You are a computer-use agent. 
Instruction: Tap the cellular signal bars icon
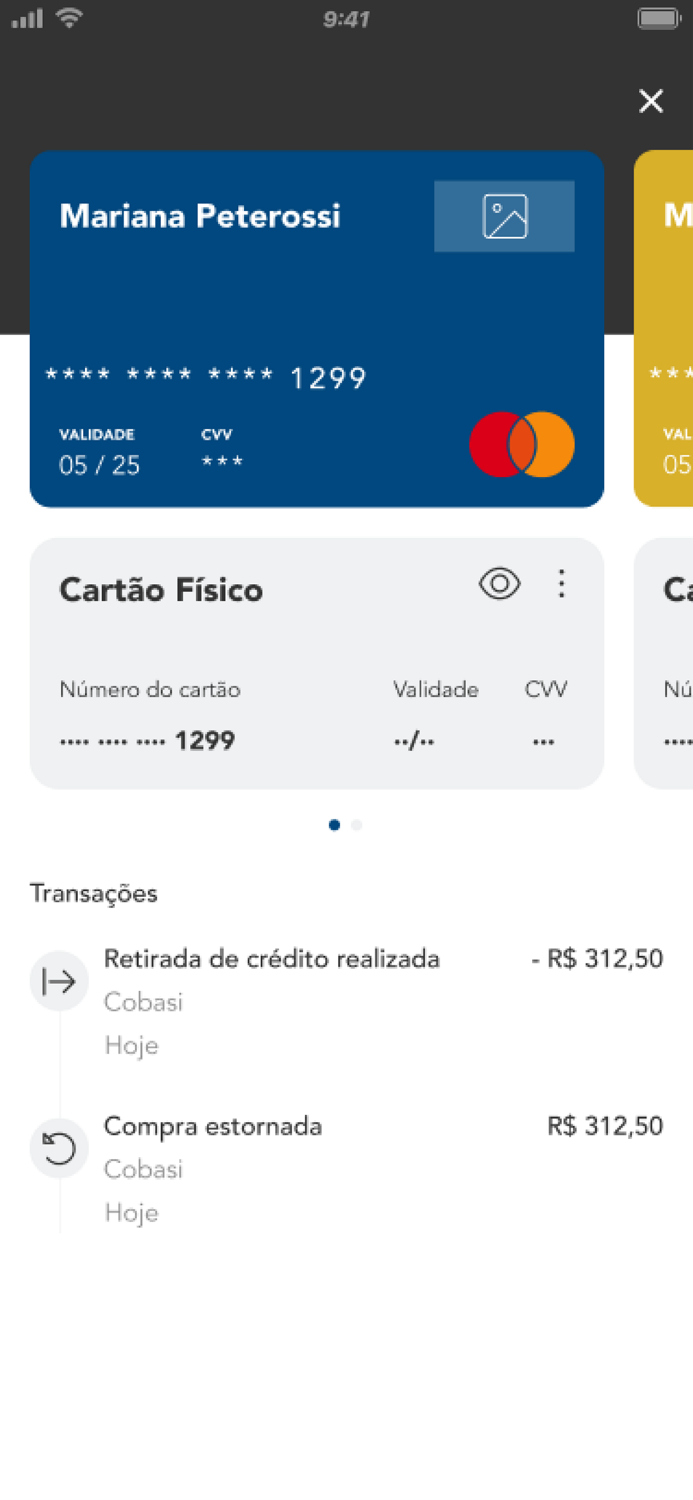(x=26, y=16)
